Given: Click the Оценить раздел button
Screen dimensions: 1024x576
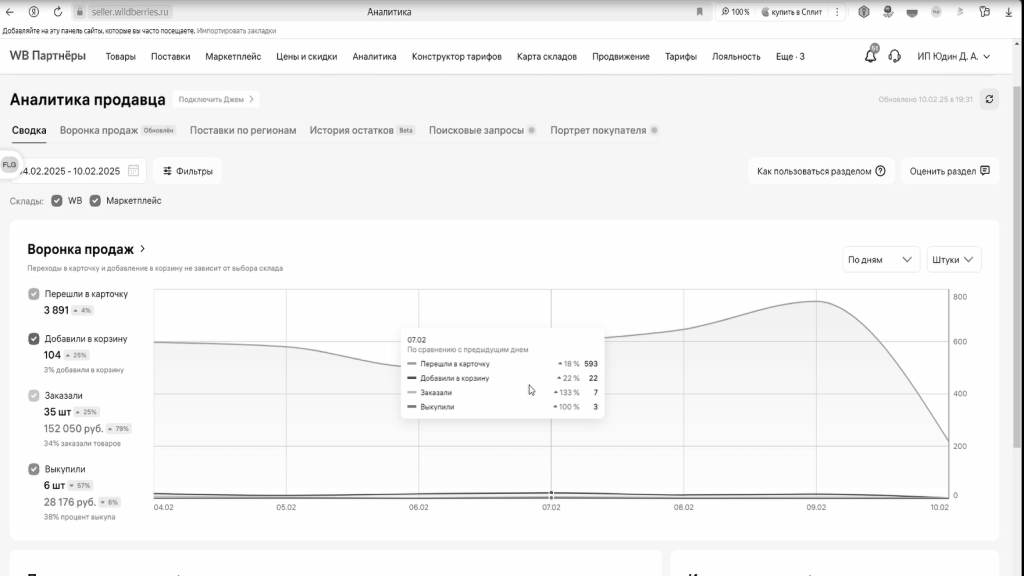Looking at the screenshot, I should [x=950, y=171].
